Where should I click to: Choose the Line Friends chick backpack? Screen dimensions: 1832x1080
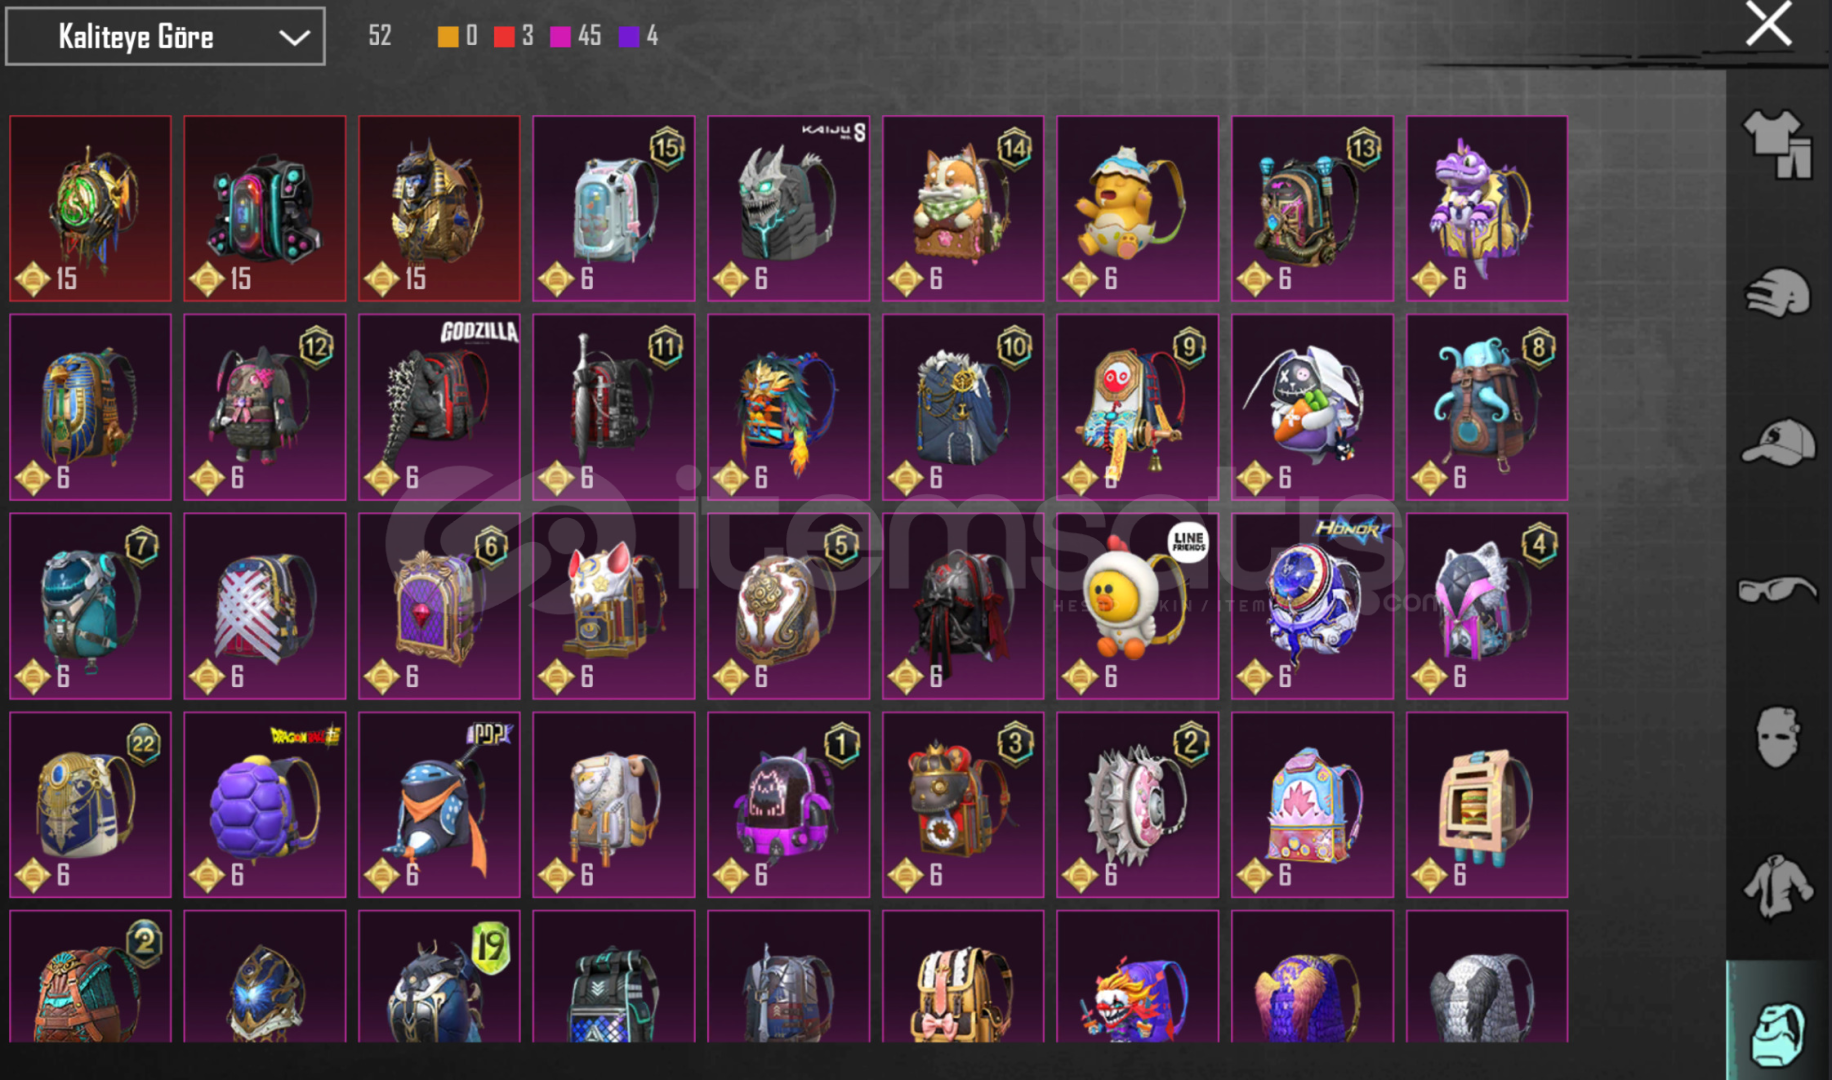click(1137, 606)
